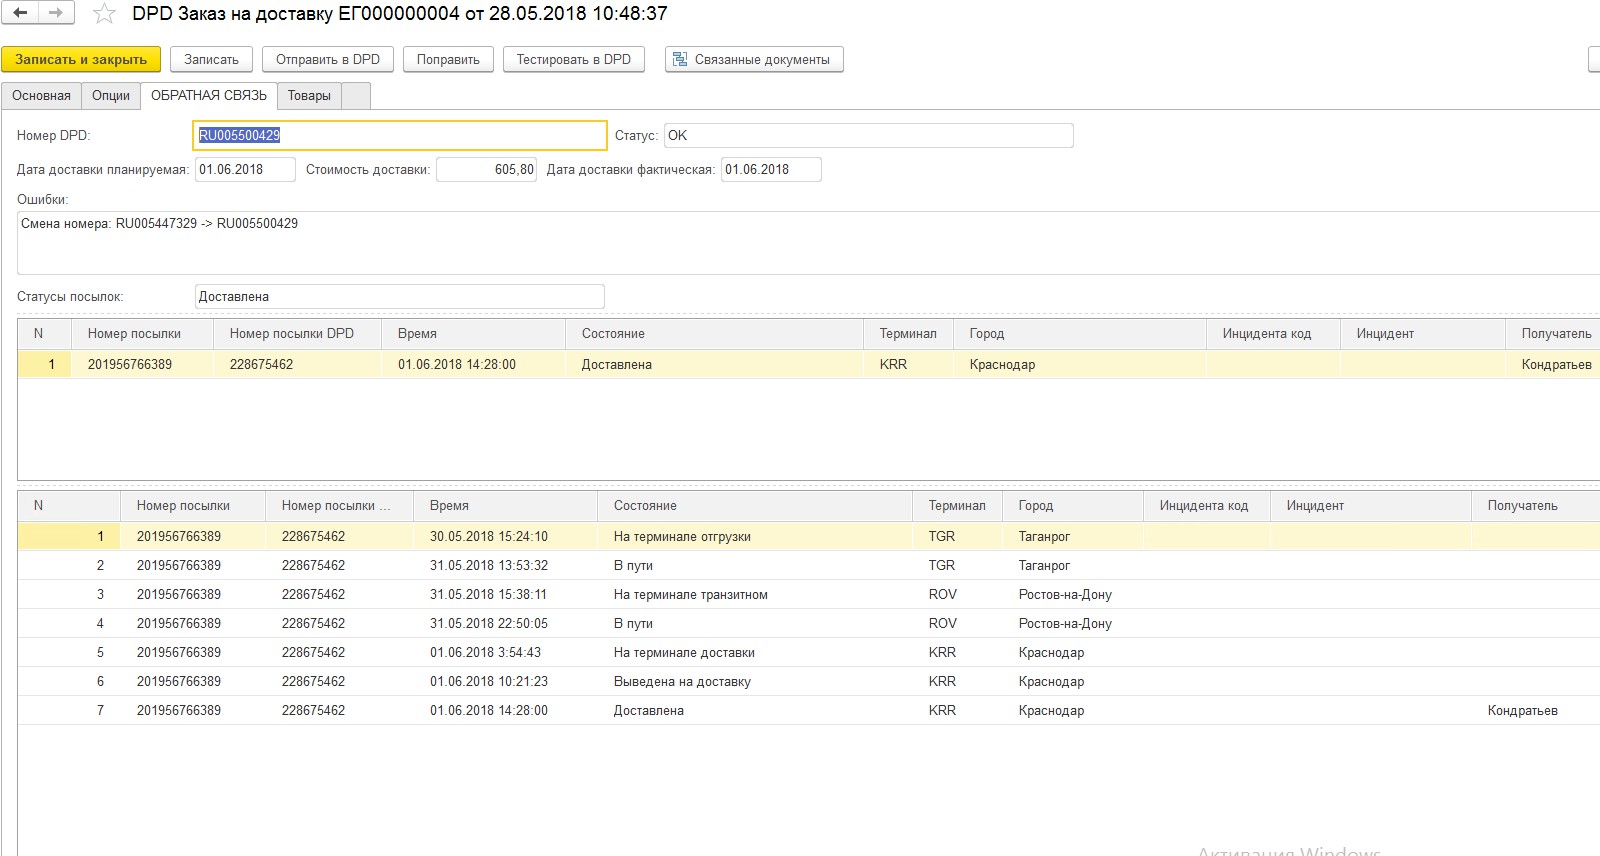The height and width of the screenshot is (856, 1600).
Task: Select row with time 31.05.2018 22:50:05
Action: pyautogui.click(x=808, y=624)
